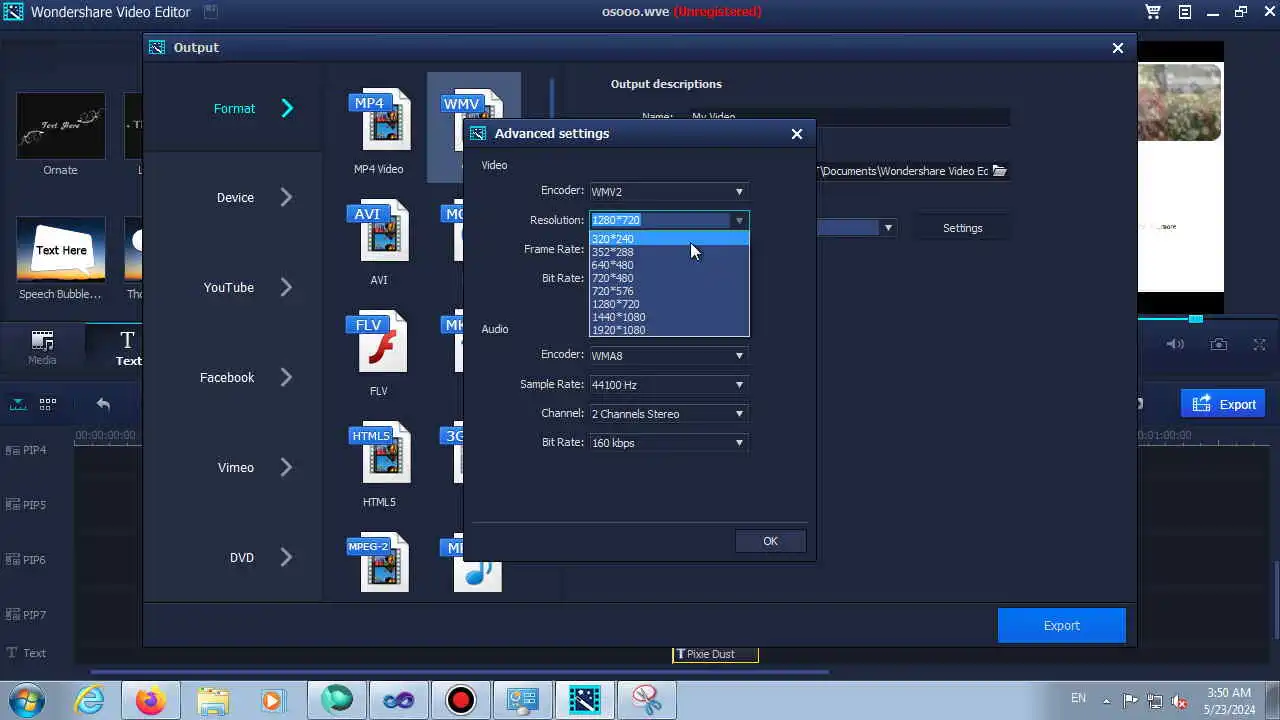
Task: Select the 720*480 resolution option
Action: 669,278
